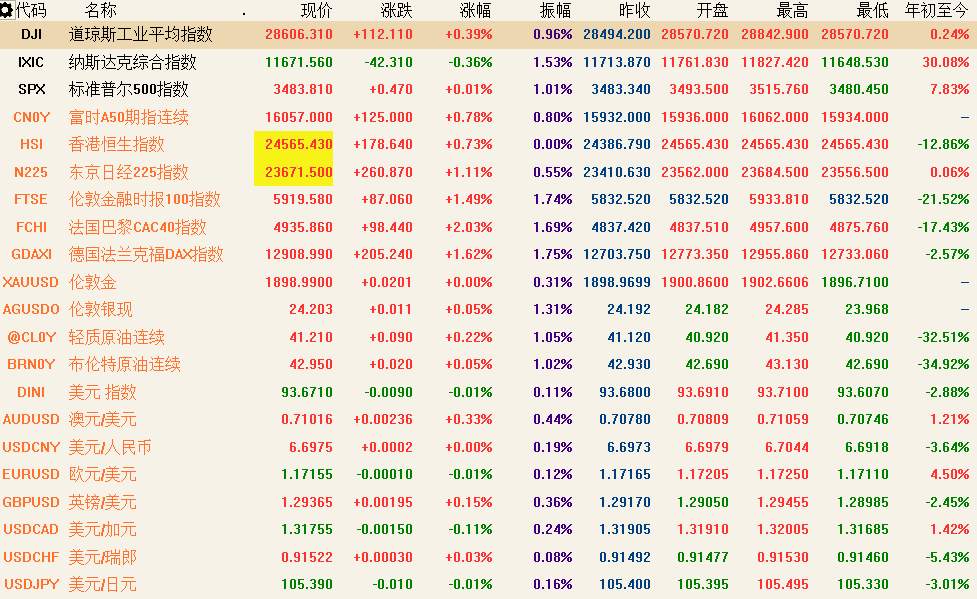Viewport: 977px width, 599px height.
Task: Select the 标准普尔500指数 row
Action: tap(488, 89)
